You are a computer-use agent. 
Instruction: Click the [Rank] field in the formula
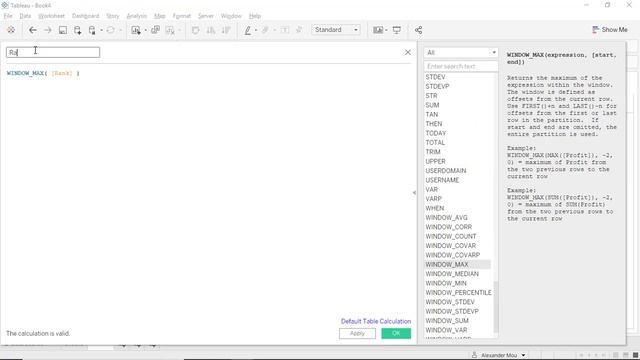[x=62, y=73]
